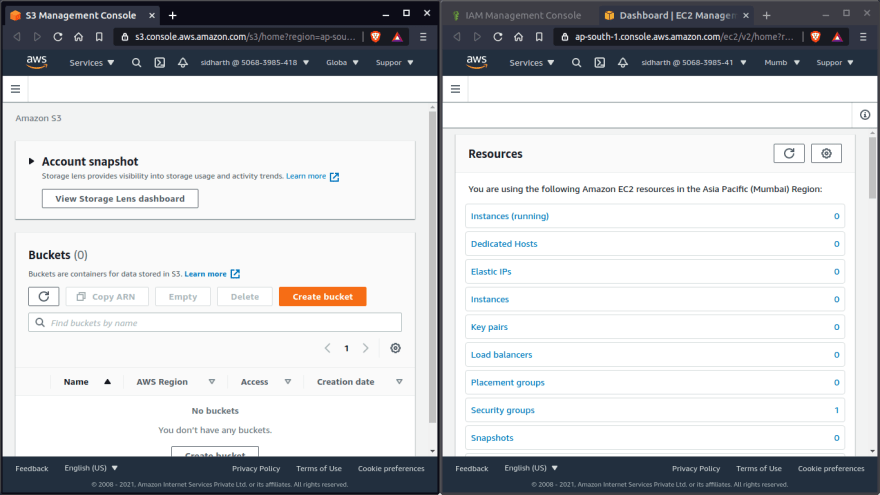
Task: Click EC2 page vertical scrollbar
Action: (x=872, y=168)
